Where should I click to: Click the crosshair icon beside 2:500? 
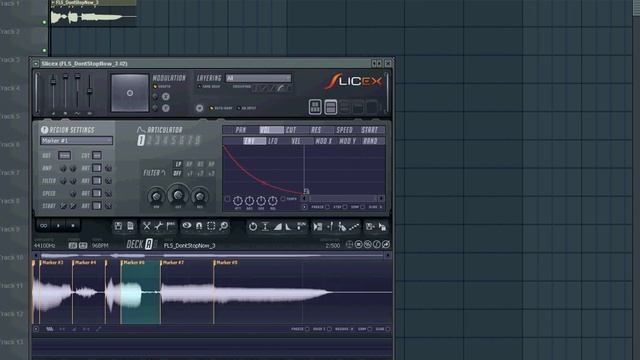click(x=349, y=244)
